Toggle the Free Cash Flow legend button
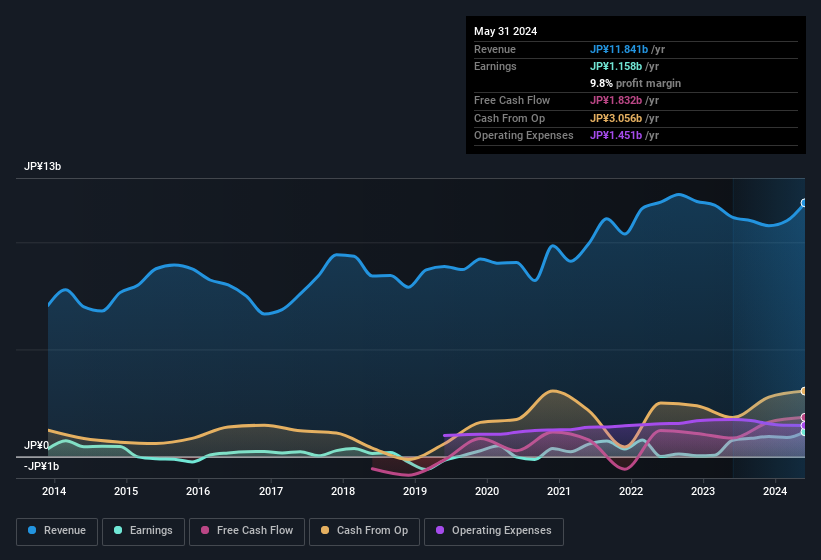The width and height of the screenshot is (821, 560). [247, 531]
